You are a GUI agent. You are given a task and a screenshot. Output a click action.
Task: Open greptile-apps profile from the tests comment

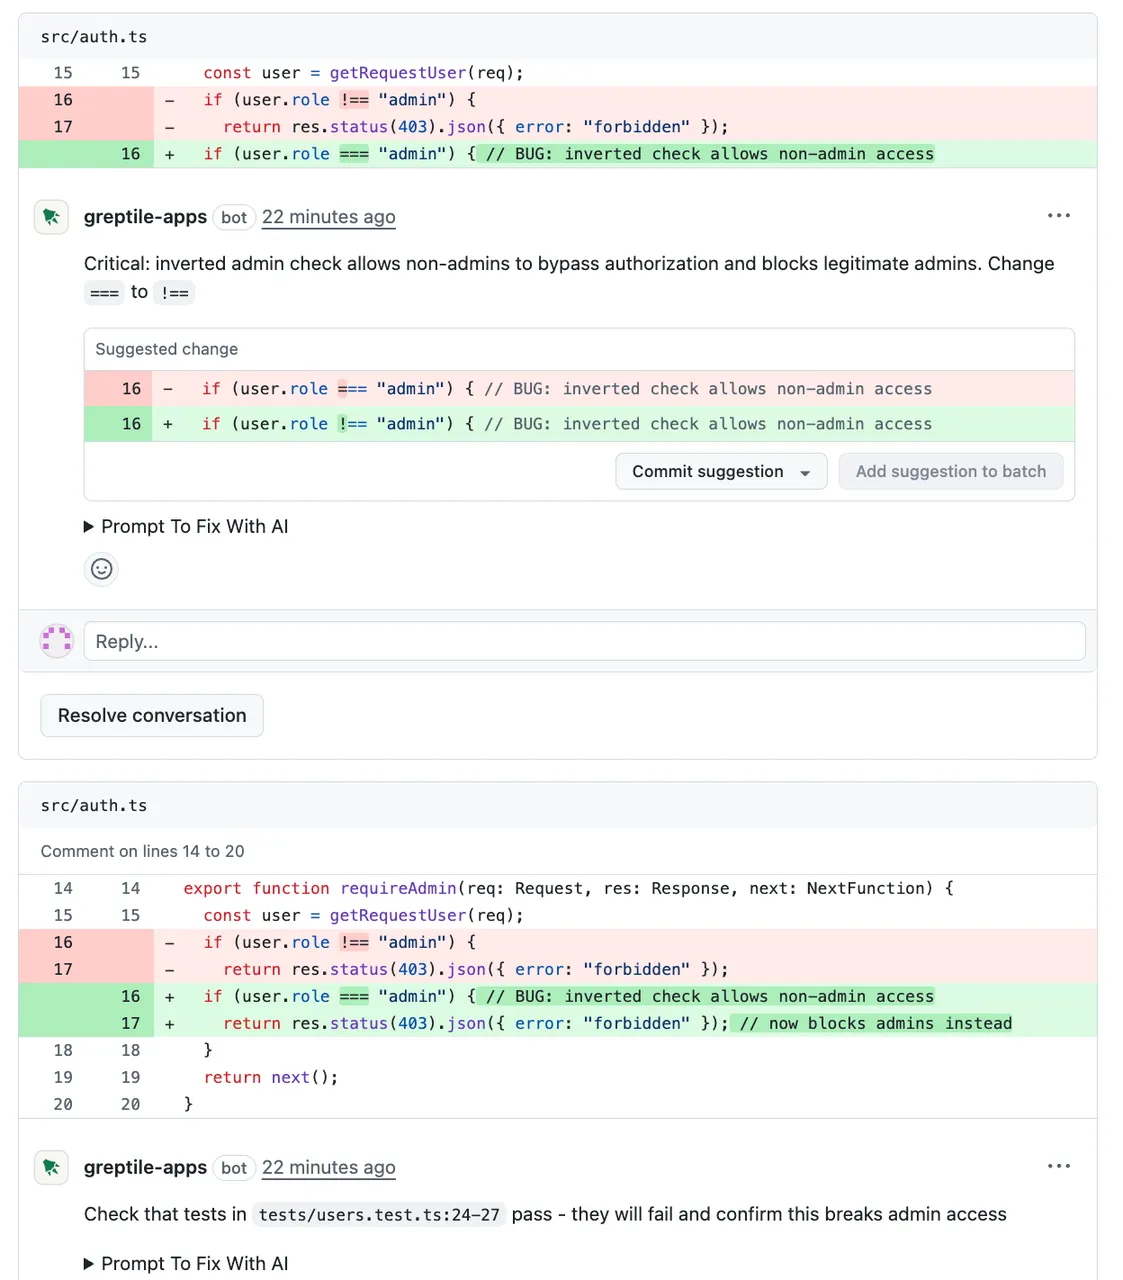tap(145, 1167)
